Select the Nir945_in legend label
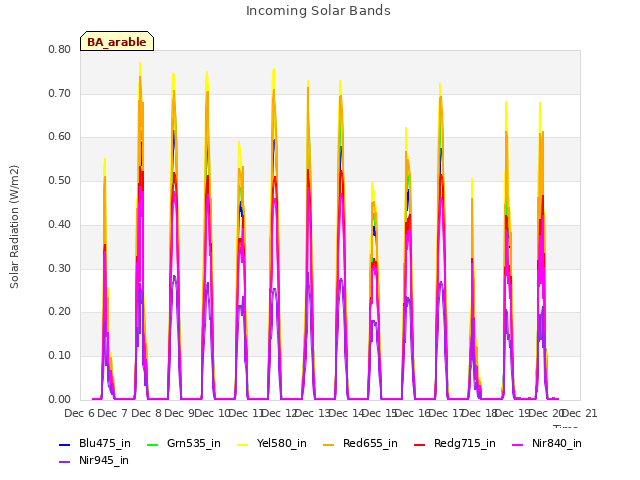The width and height of the screenshot is (640, 480). (x=104, y=460)
